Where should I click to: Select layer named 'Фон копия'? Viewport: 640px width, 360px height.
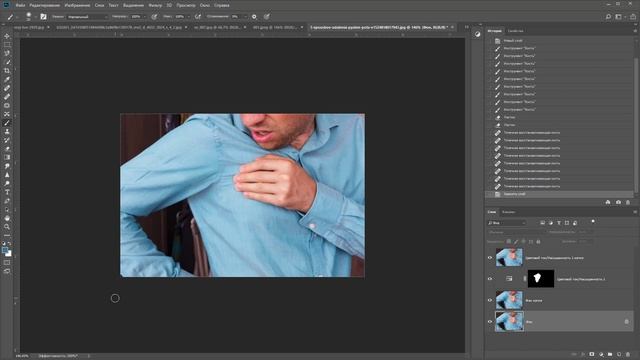coord(533,301)
